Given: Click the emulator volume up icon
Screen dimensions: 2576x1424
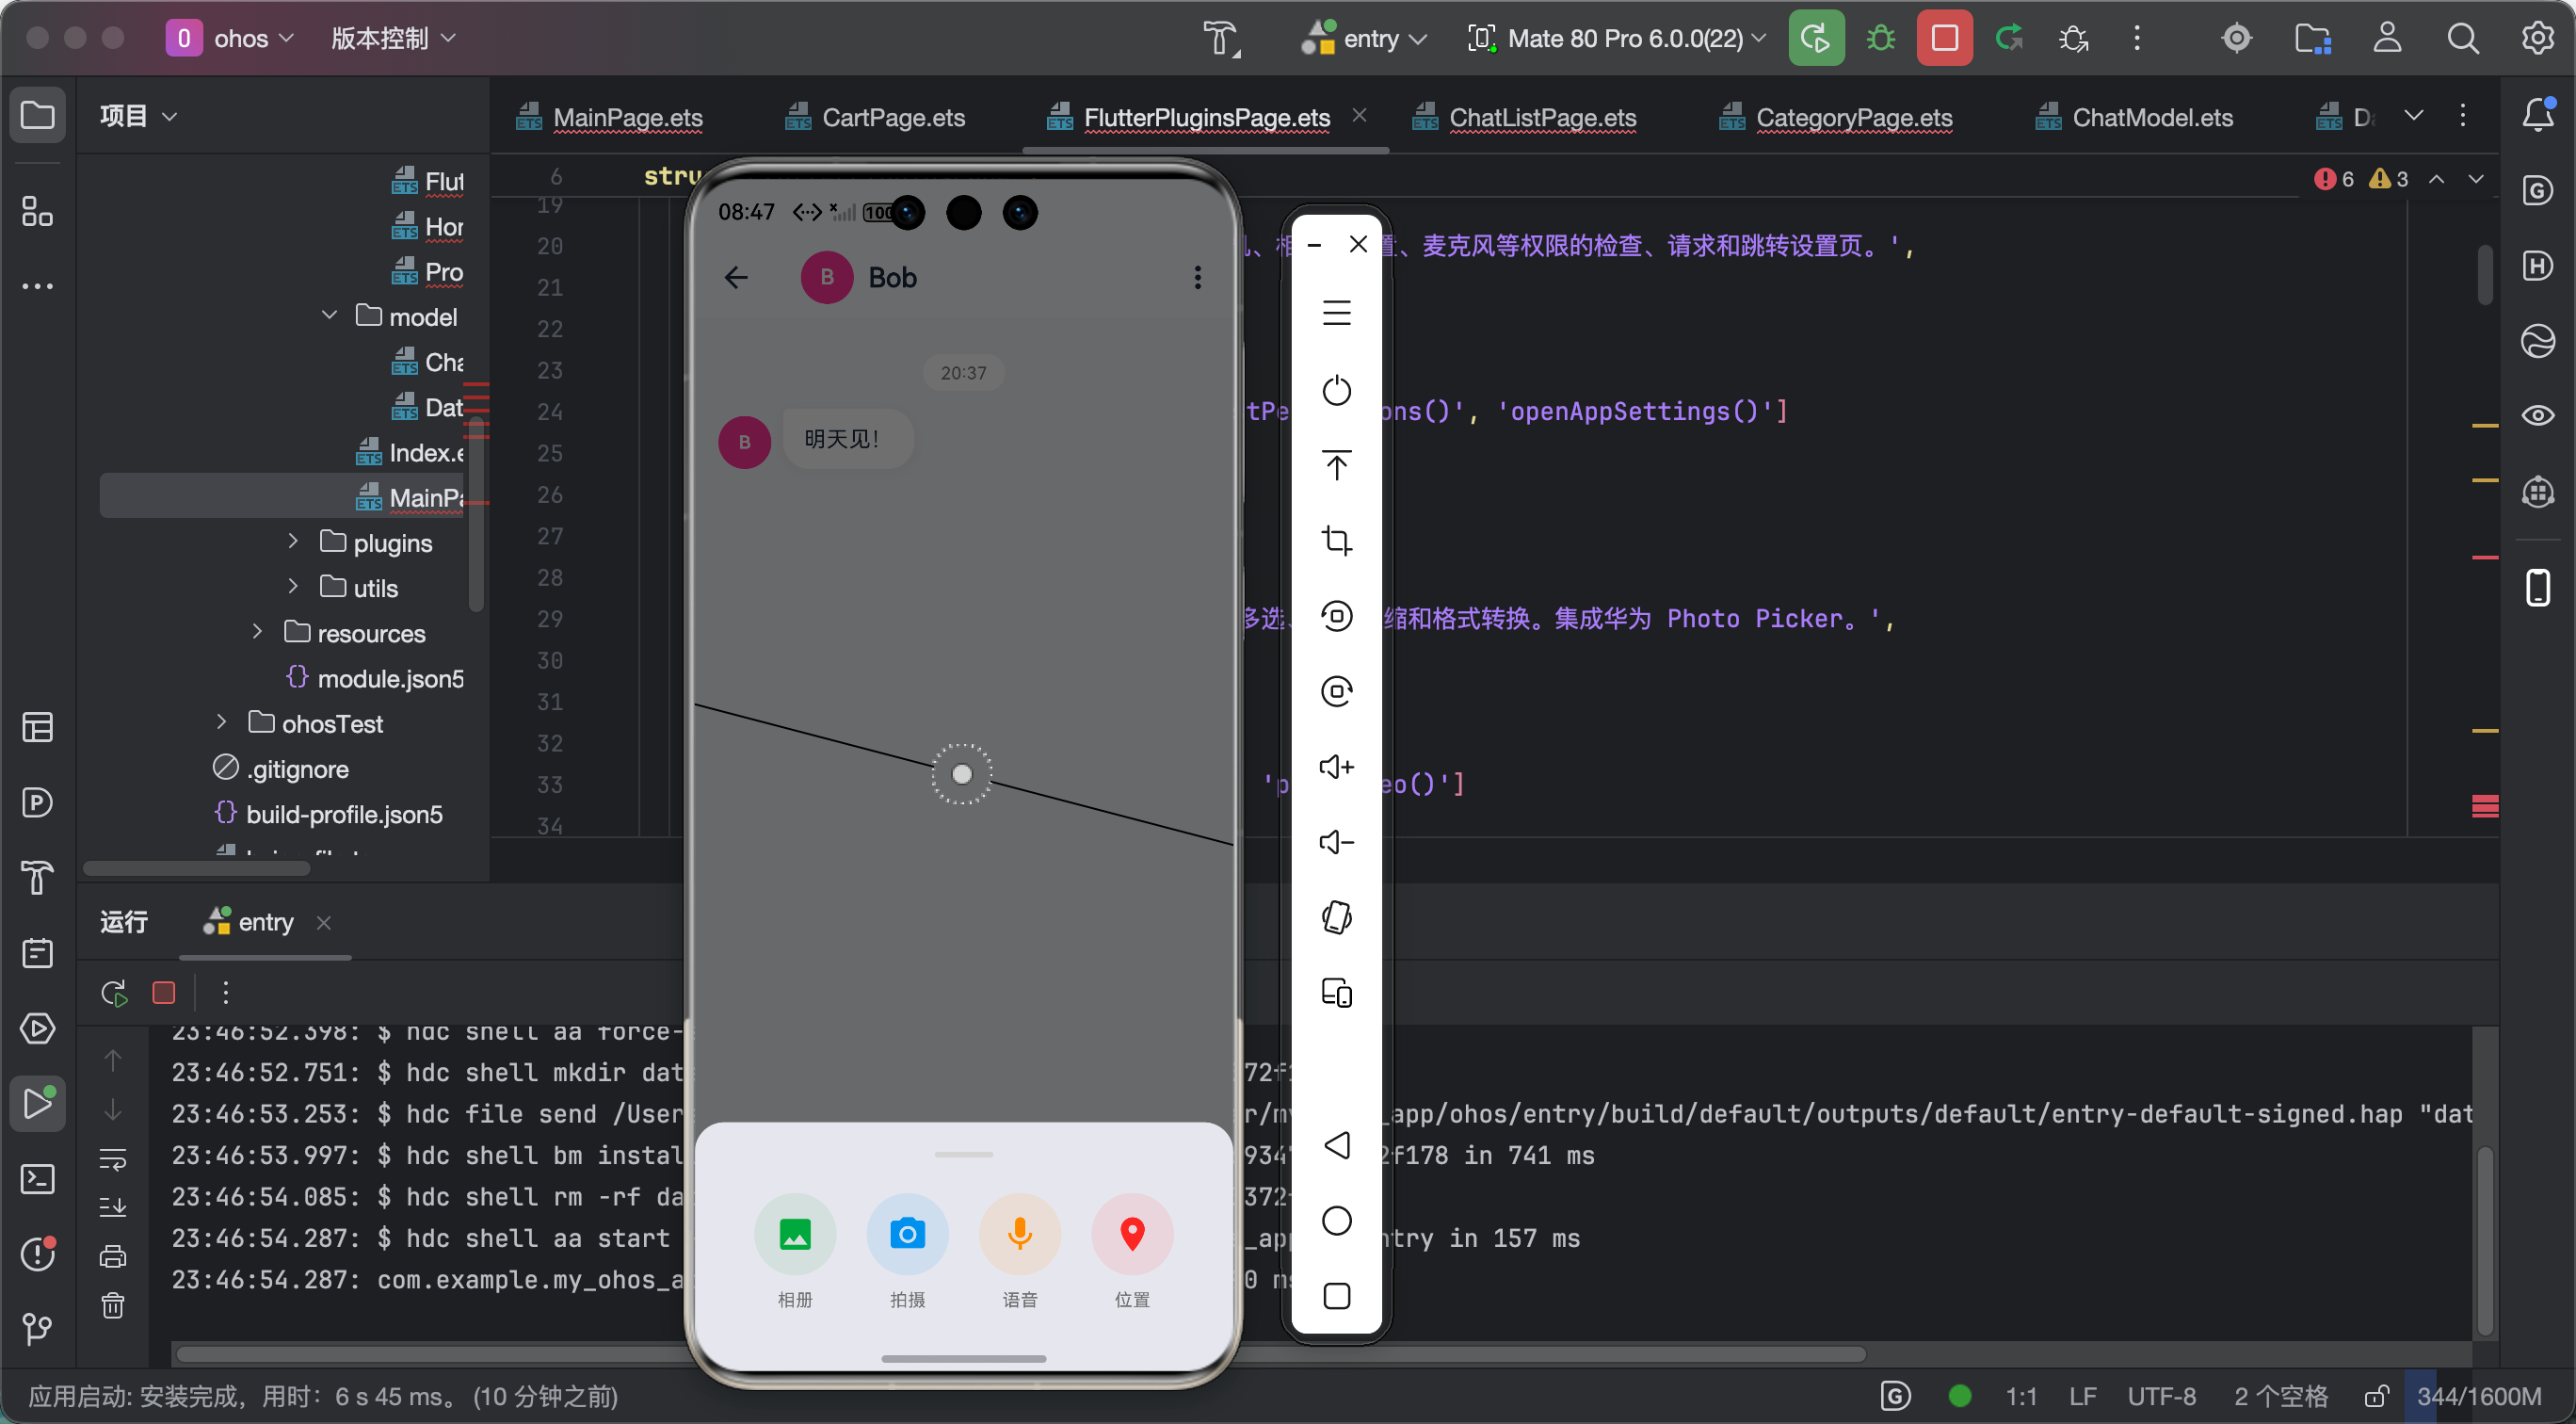Looking at the screenshot, I should coord(1336,767).
